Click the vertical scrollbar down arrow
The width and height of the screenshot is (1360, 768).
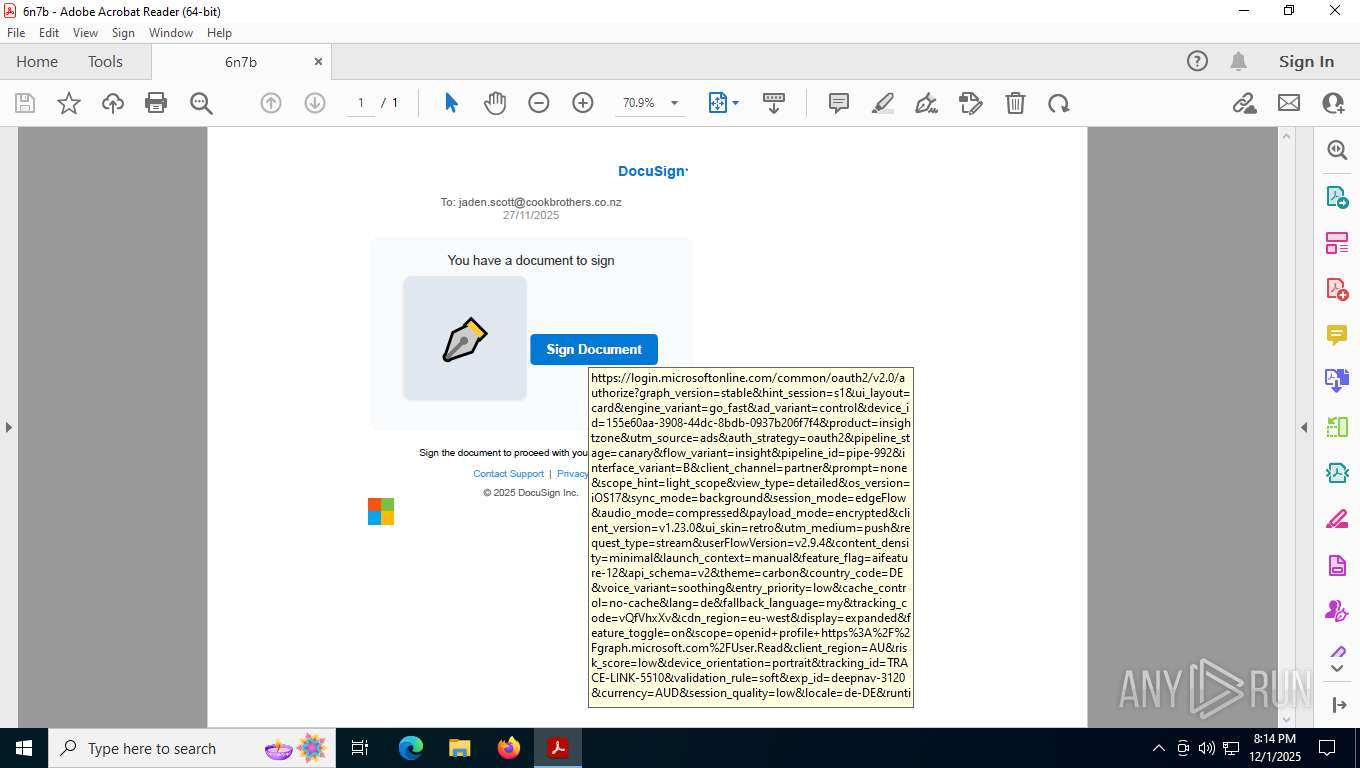(x=1286, y=718)
